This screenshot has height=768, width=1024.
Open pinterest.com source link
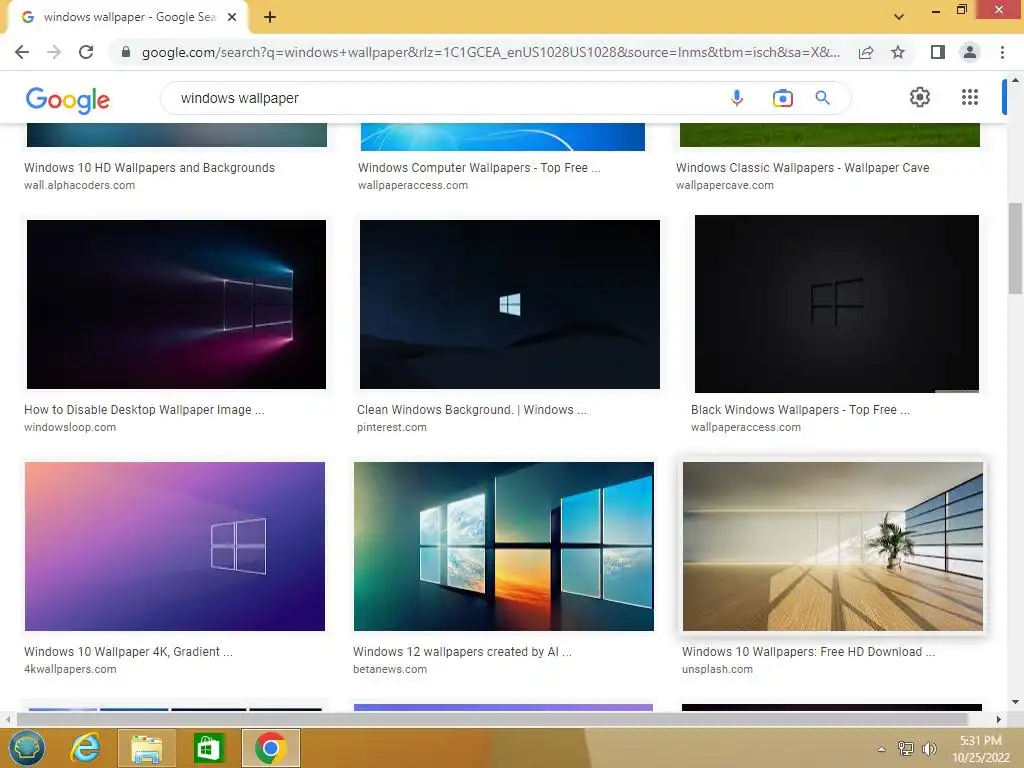(392, 428)
